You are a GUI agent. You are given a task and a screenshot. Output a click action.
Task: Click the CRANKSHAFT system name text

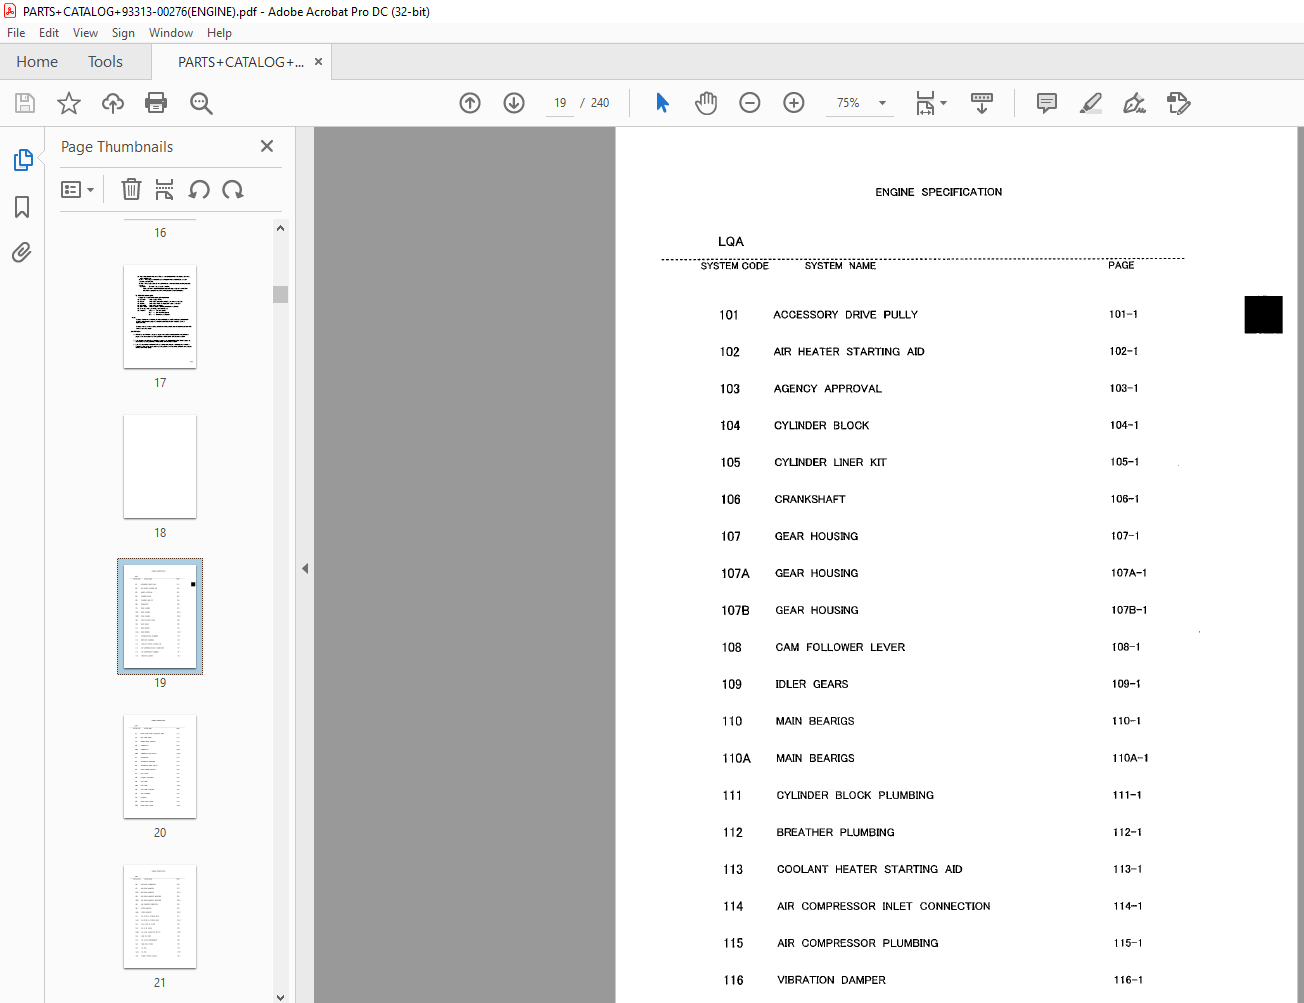click(810, 499)
